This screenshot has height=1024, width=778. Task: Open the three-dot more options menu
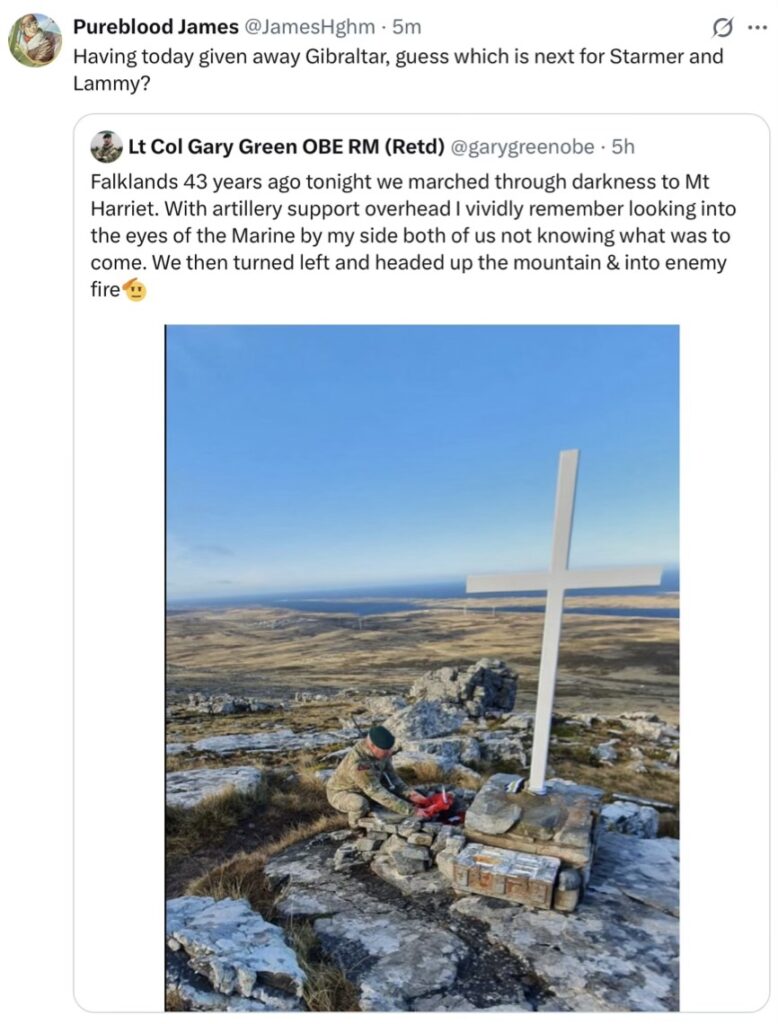(757, 27)
